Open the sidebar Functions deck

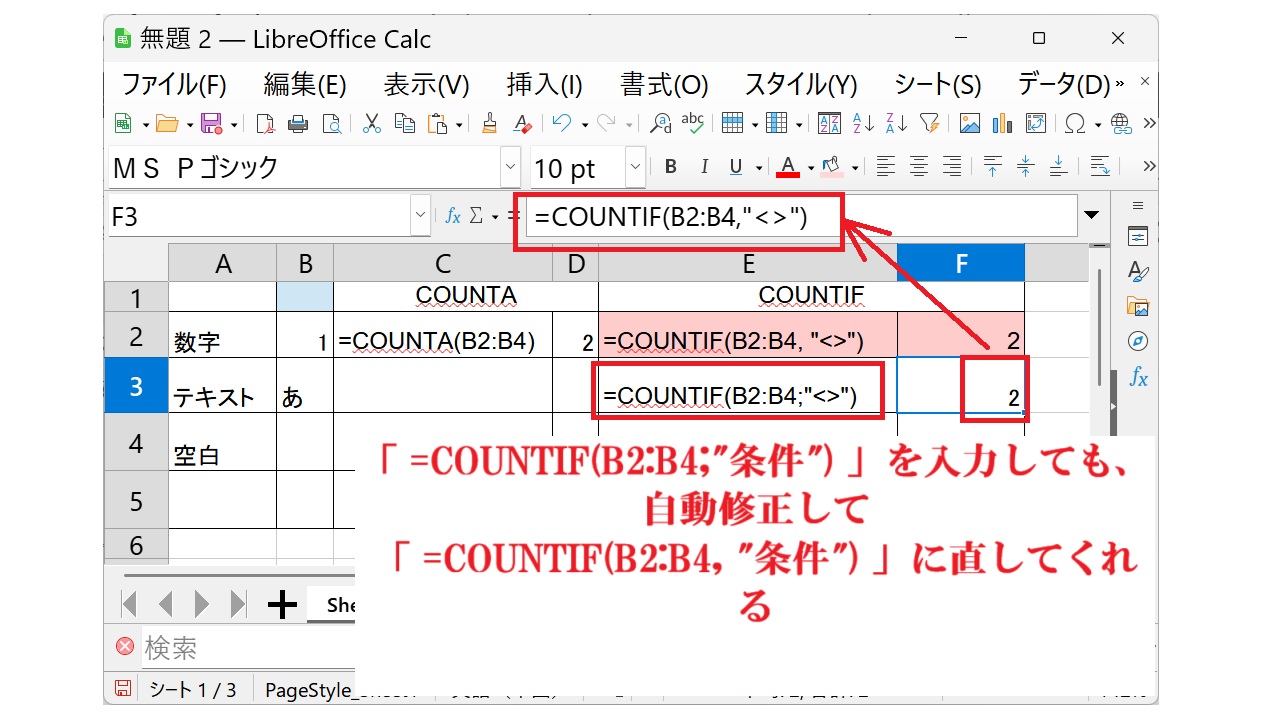pyautogui.click(x=1138, y=377)
